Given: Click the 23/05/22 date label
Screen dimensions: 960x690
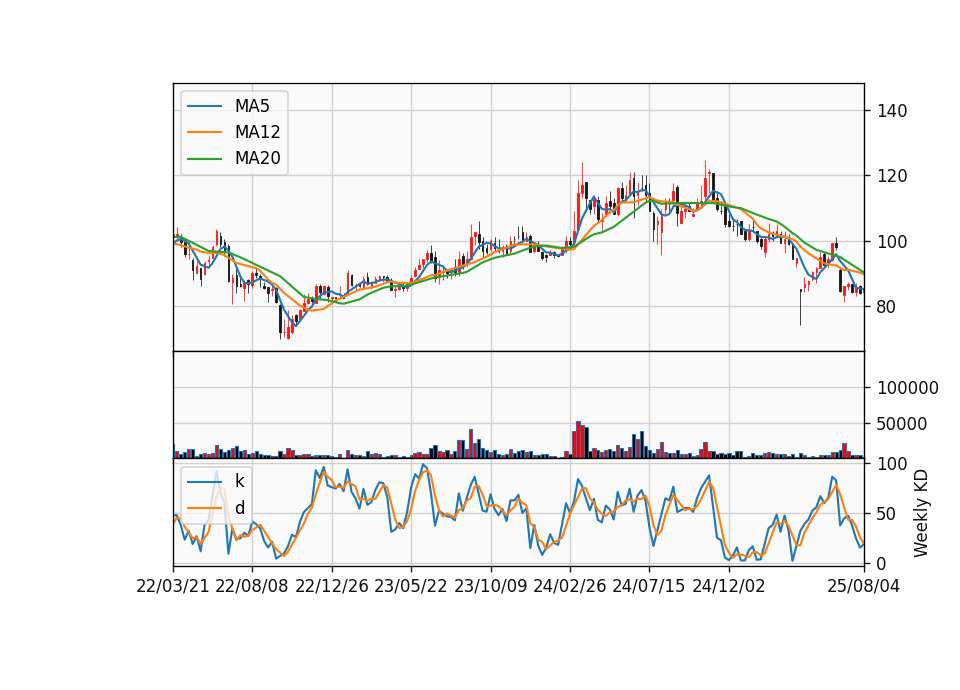Looking at the screenshot, I should pyautogui.click(x=411, y=586).
